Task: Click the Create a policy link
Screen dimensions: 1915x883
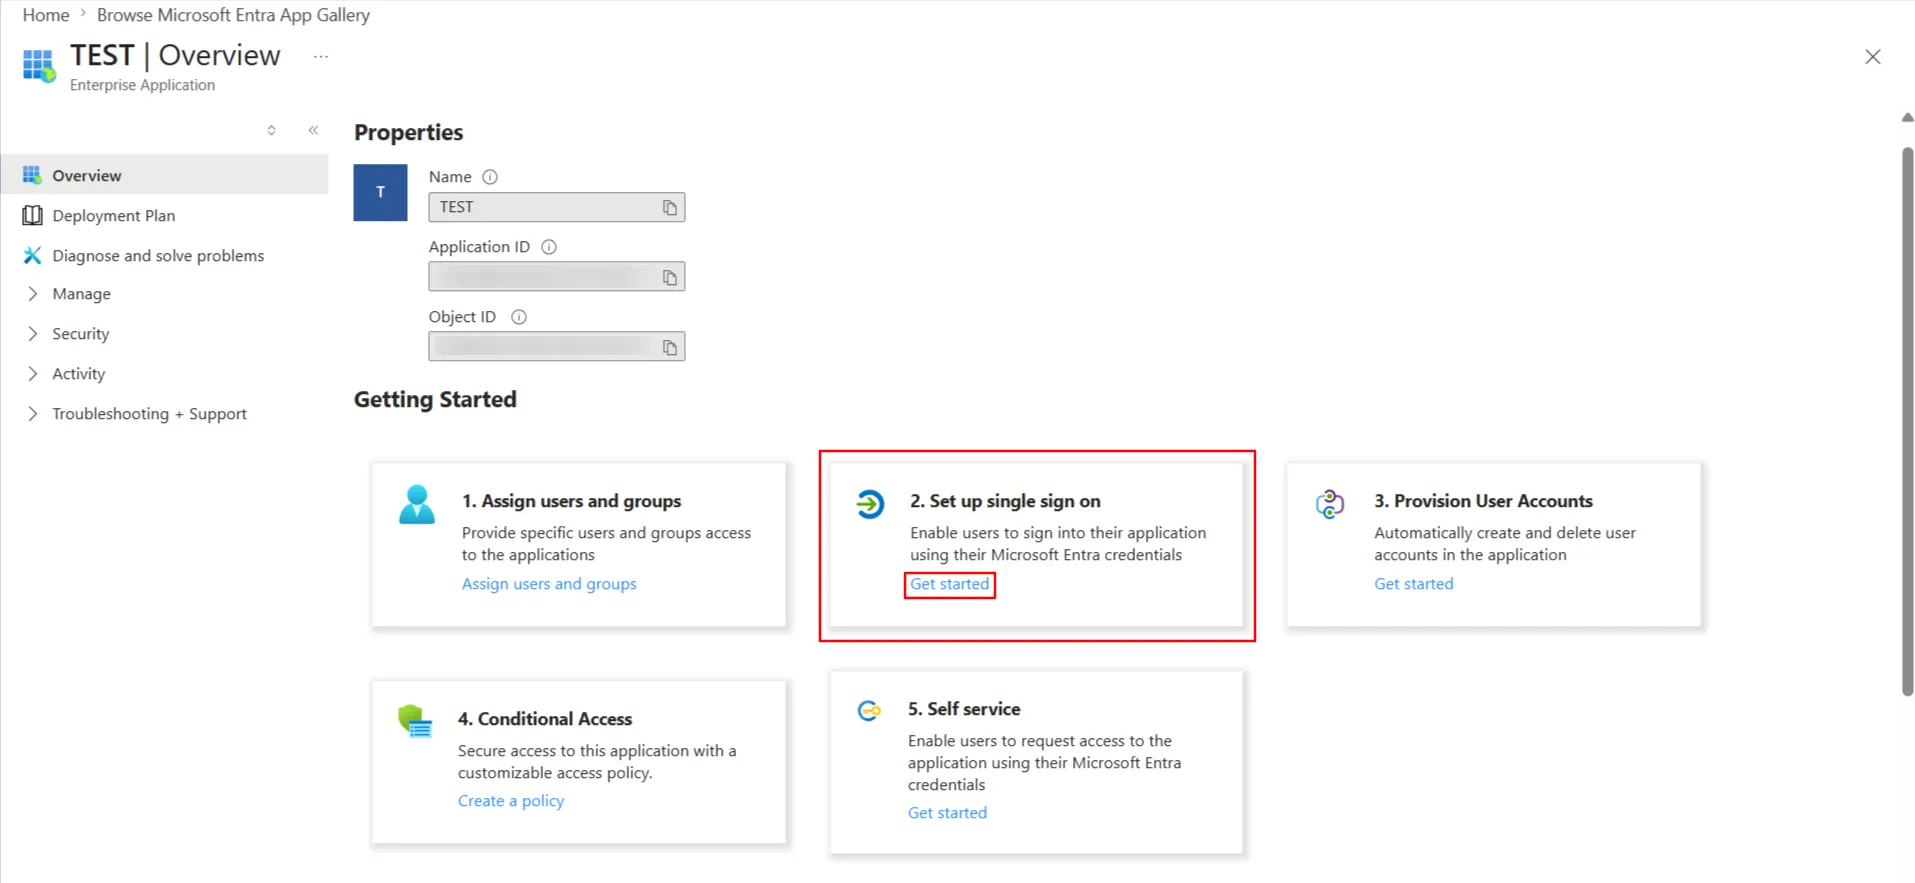Action: (x=511, y=801)
